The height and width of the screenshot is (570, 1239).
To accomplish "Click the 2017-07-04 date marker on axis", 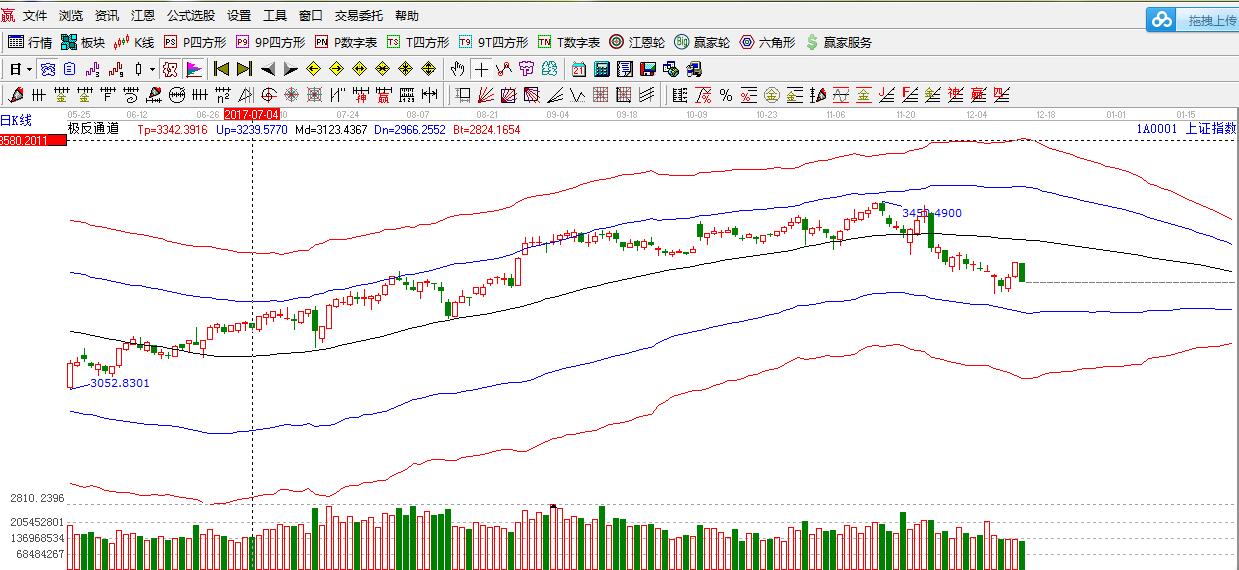I will tap(252, 115).
